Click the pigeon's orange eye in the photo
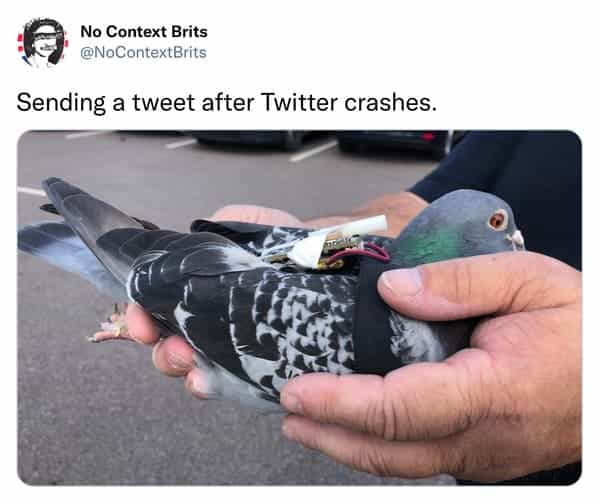 (498, 220)
